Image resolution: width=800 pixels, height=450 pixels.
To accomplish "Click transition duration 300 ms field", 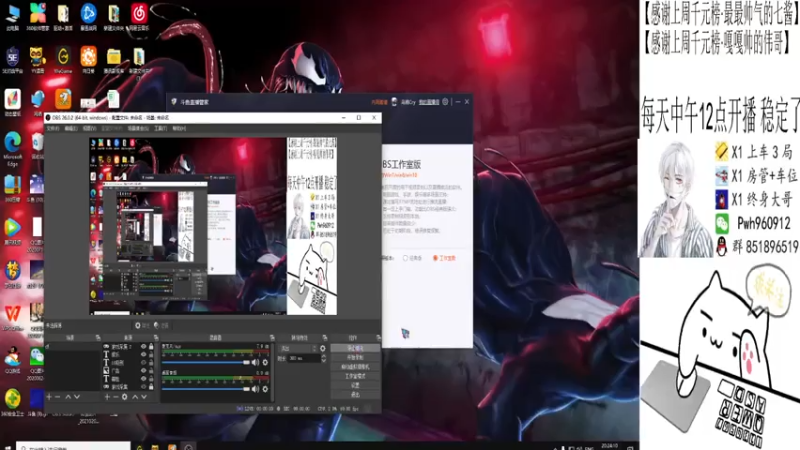I will (x=304, y=359).
